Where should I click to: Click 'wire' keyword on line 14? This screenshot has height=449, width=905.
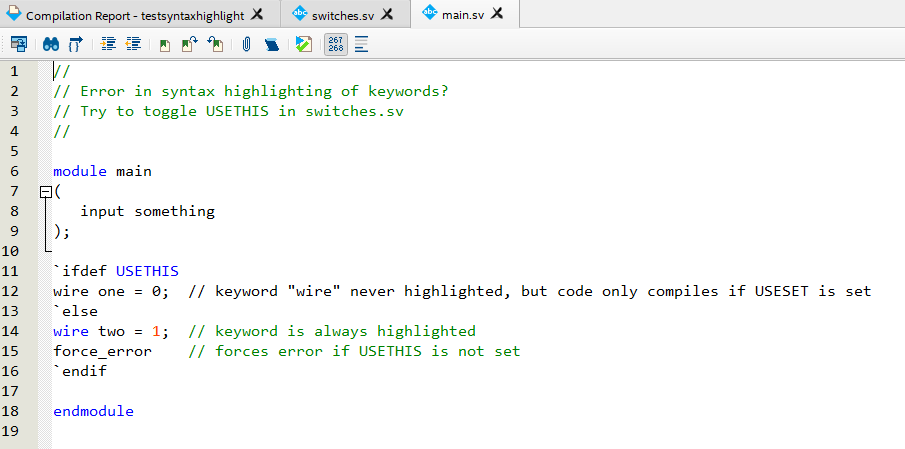click(71, 331)
